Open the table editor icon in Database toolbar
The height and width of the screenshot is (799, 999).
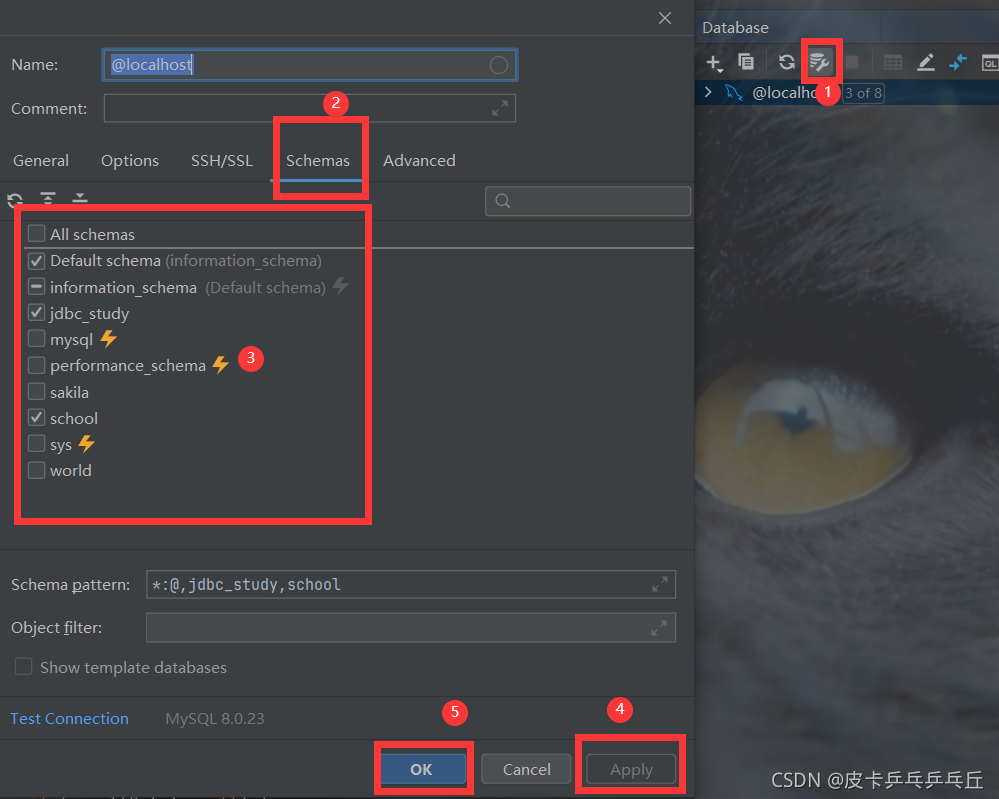click(893, 62)
